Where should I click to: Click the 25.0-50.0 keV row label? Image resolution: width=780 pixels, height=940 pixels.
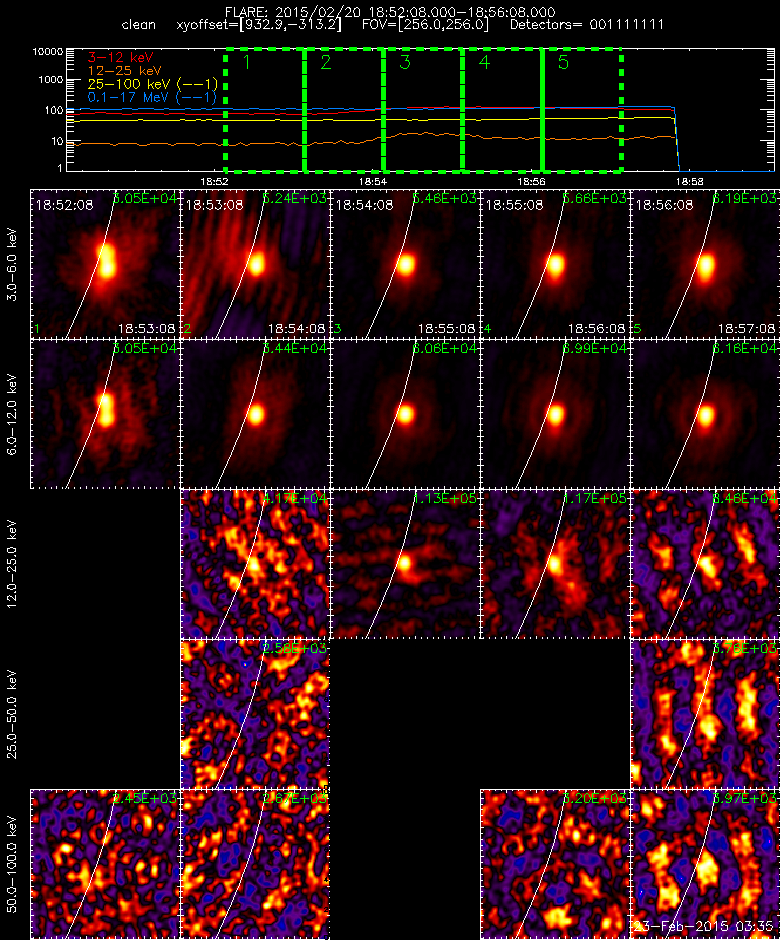12,714
